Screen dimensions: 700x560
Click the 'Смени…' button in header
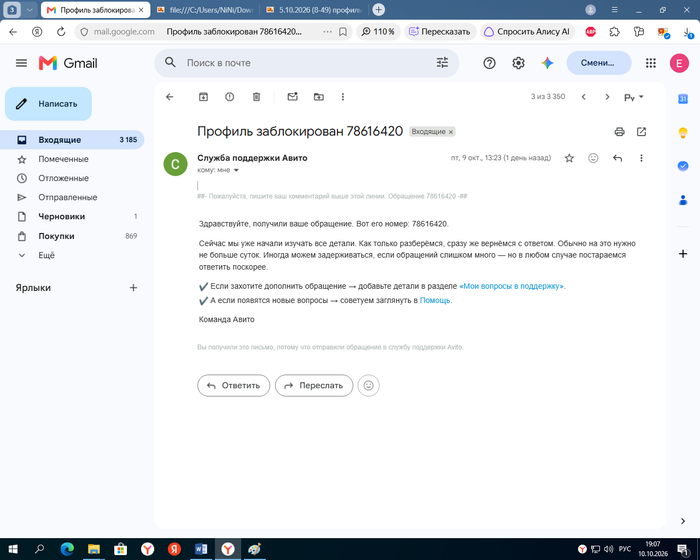coord(599,63)
